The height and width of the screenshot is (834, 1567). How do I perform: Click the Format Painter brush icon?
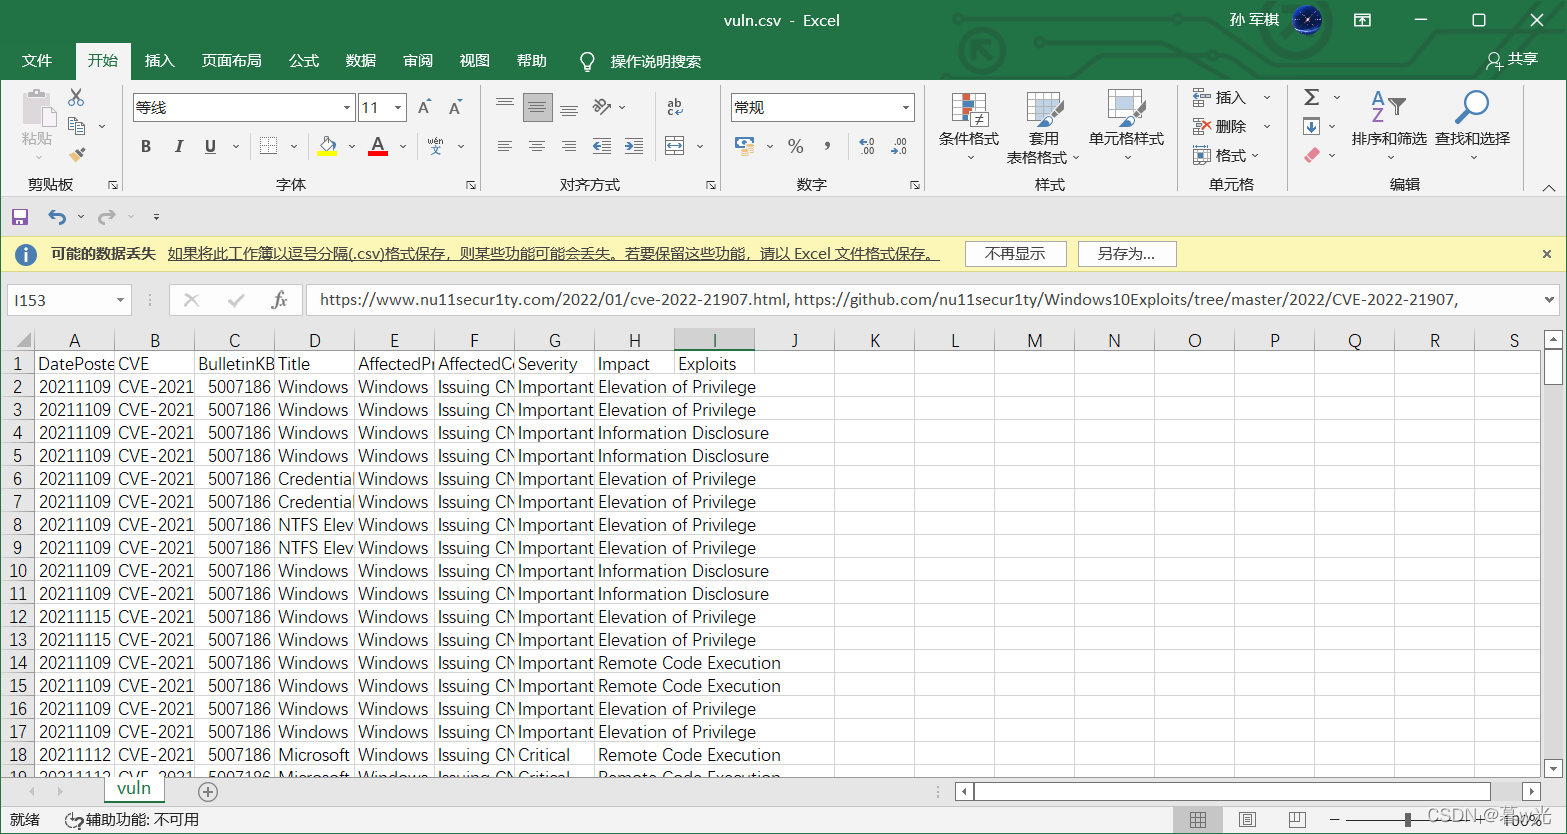(x=77, y=155)
